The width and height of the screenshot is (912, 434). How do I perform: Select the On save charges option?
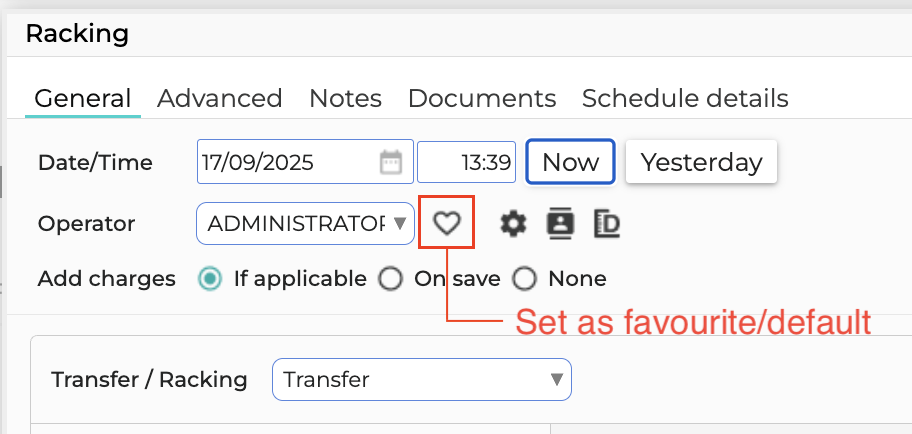pyautogui.click(x=390, y=279)
